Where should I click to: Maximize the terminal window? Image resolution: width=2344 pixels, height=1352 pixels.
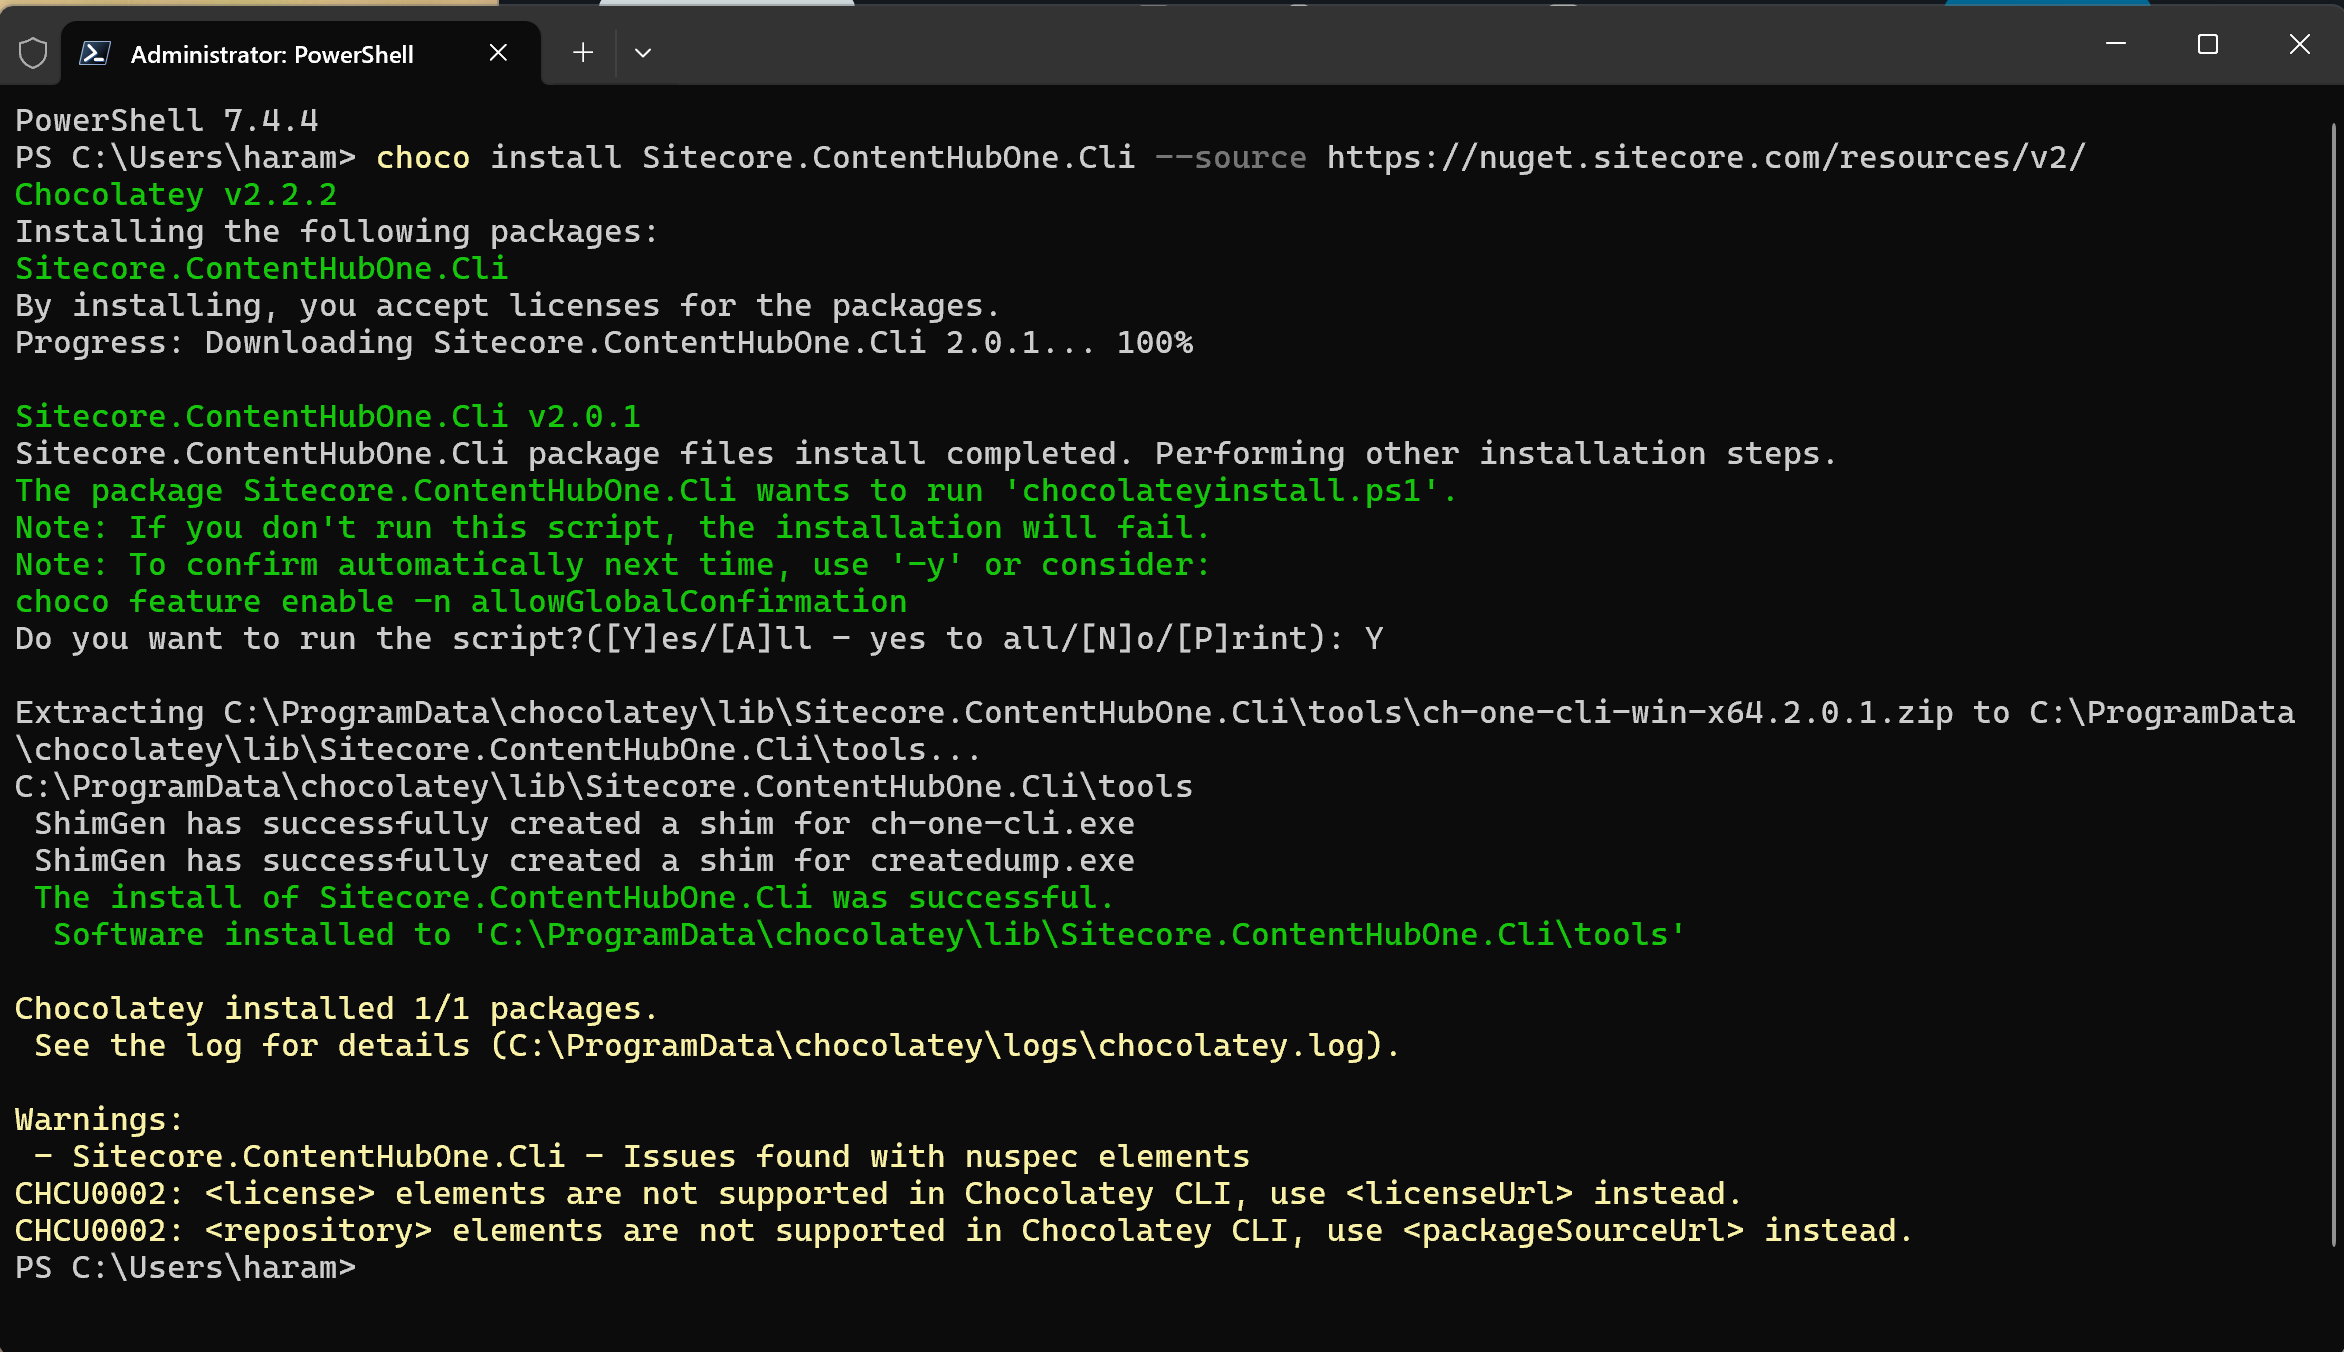click(x=2208, y=44)
